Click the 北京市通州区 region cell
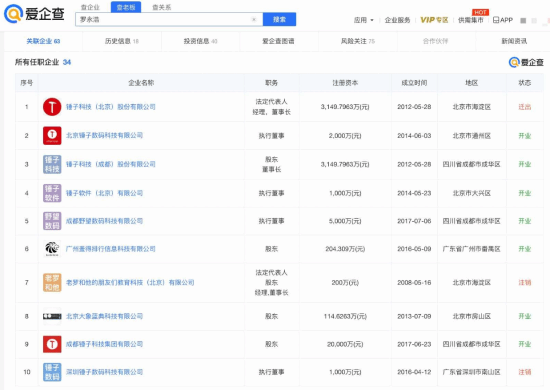The image size is (550, 390). 472,136
